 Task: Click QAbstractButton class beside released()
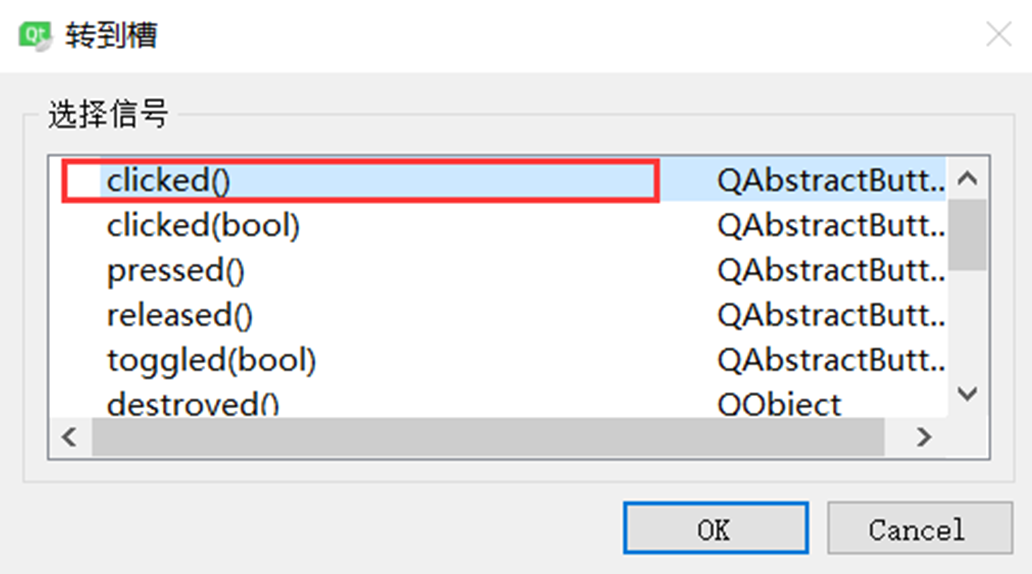[x=831, y=316]
